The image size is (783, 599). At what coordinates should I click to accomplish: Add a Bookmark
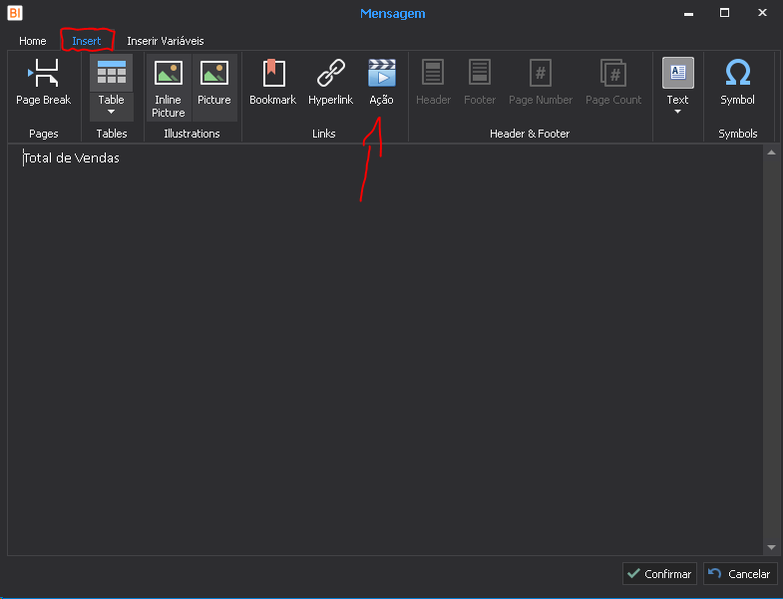273,82
